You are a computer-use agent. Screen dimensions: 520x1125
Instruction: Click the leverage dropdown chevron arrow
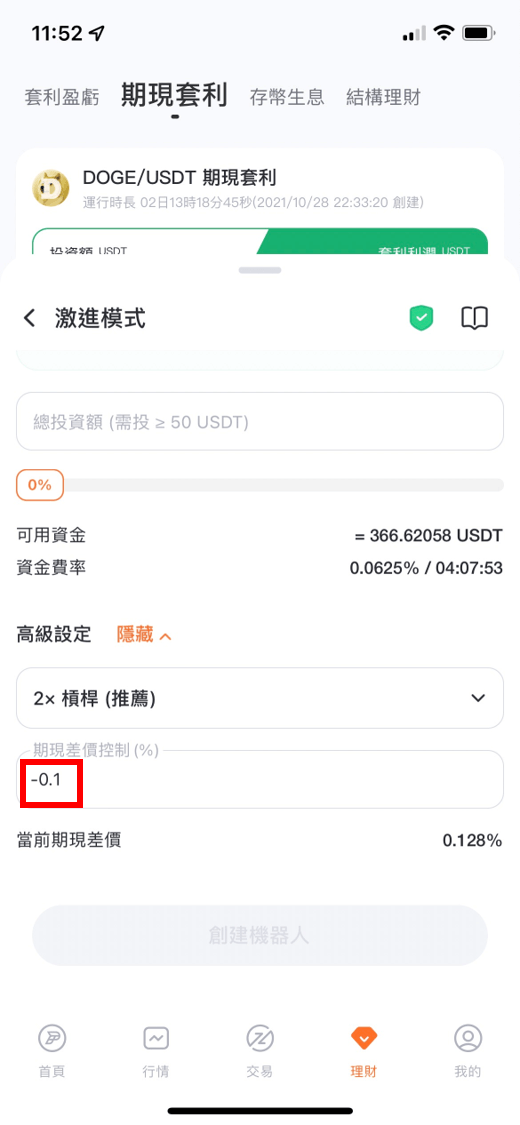point(478,698)
